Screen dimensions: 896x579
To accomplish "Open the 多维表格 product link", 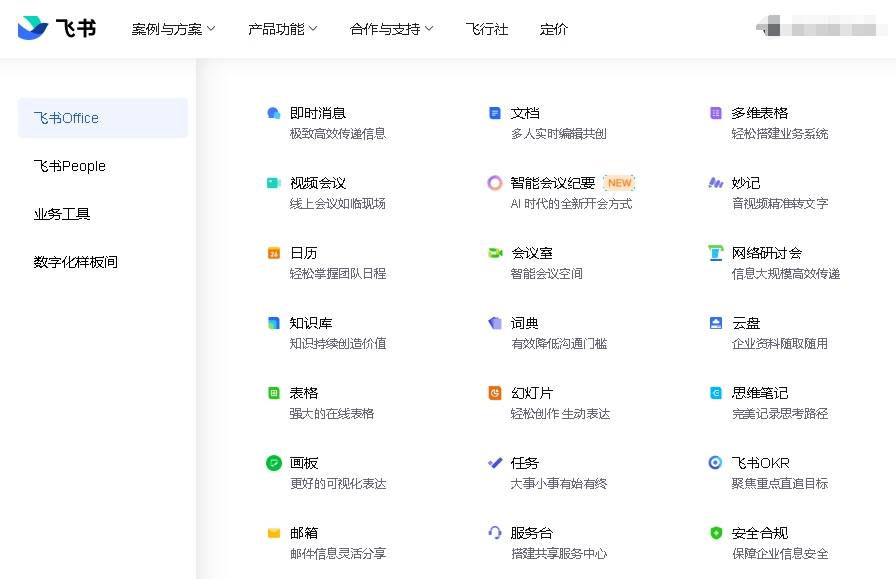I will click(x=759, y=113).
